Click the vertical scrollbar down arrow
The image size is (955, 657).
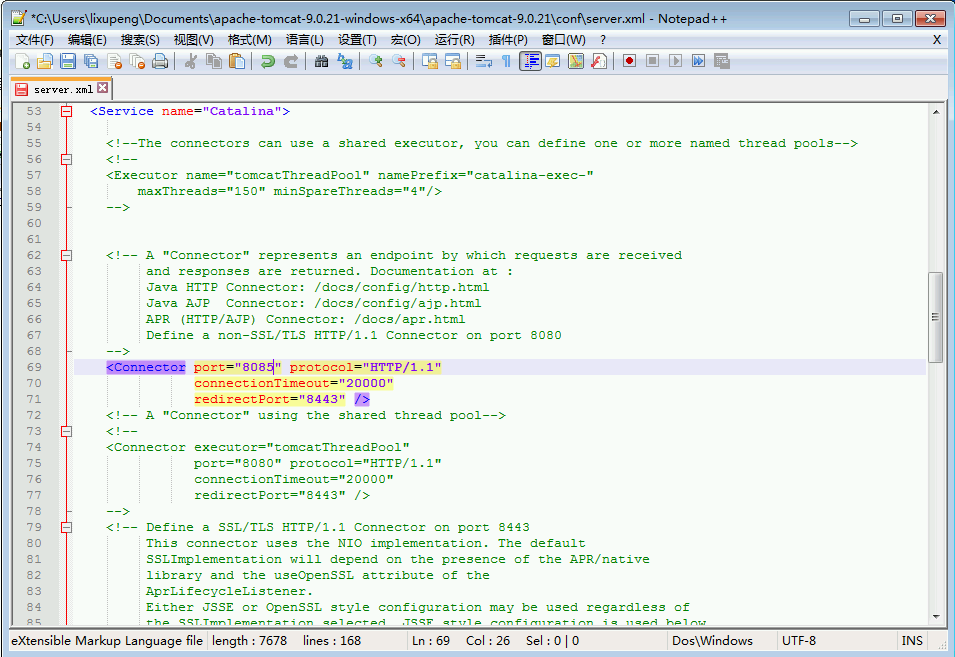tap(936, 616)
